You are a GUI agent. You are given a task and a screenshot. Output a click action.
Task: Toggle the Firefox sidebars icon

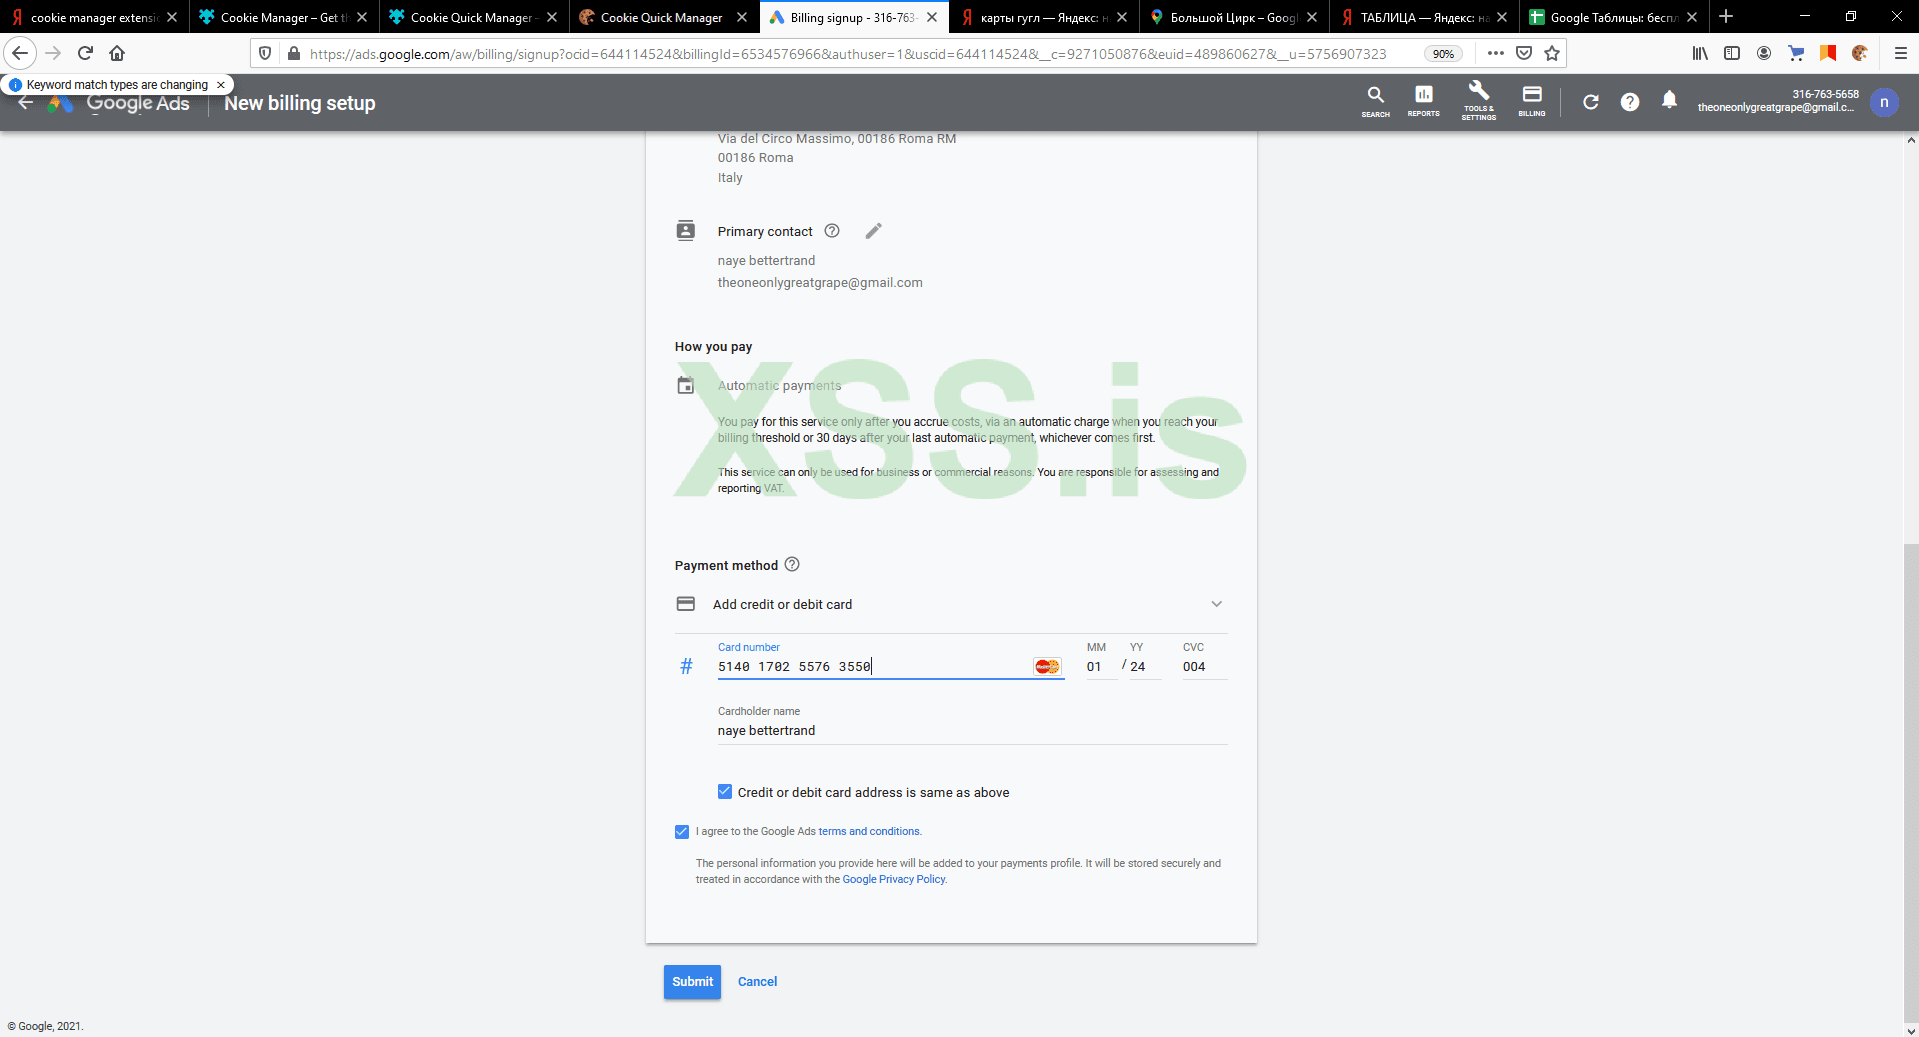coord(1732,53)
